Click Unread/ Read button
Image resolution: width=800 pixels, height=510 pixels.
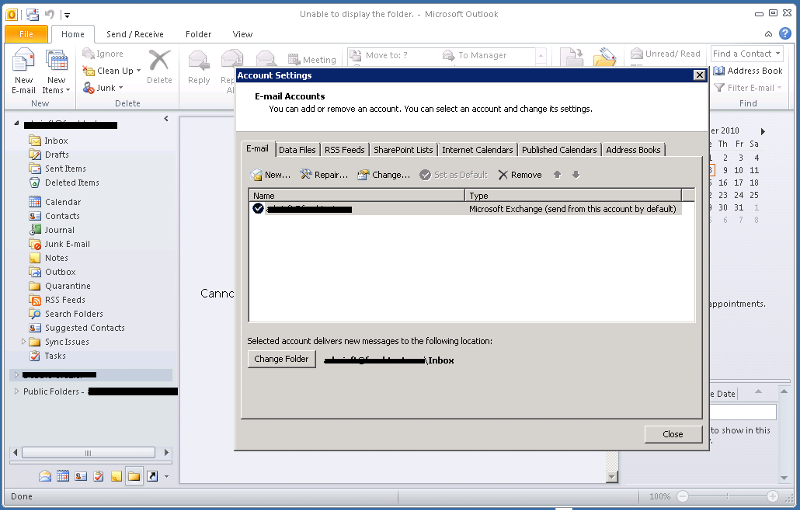(665, 54)
